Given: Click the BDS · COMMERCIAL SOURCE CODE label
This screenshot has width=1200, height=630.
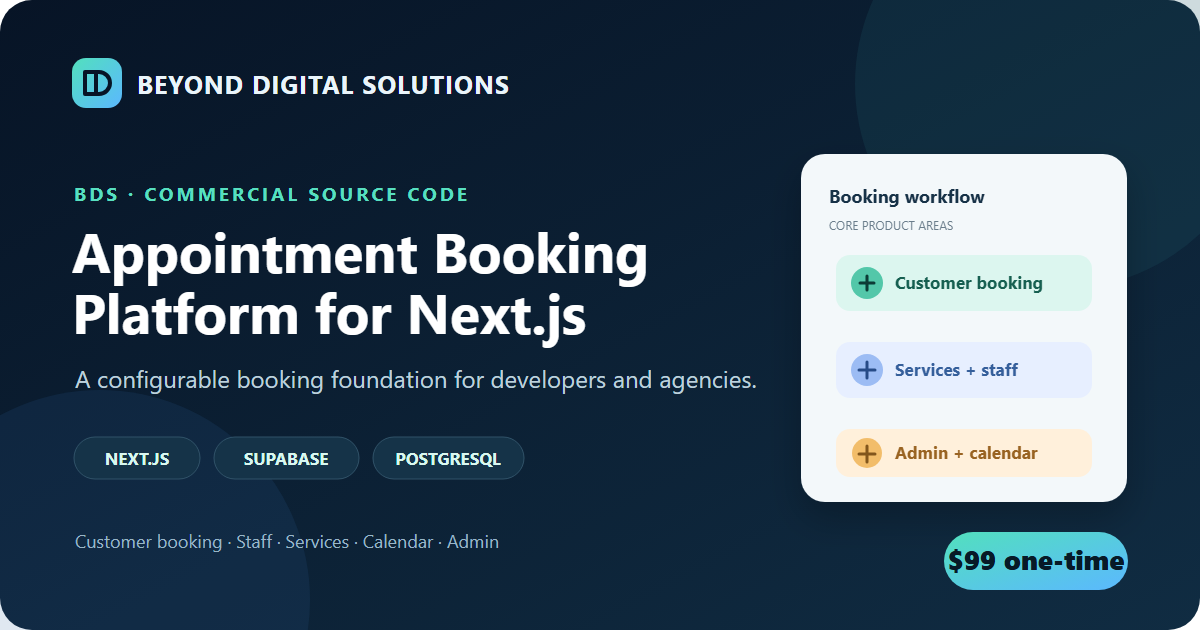Looking at the screenshot, I should (x=271, y=194).
